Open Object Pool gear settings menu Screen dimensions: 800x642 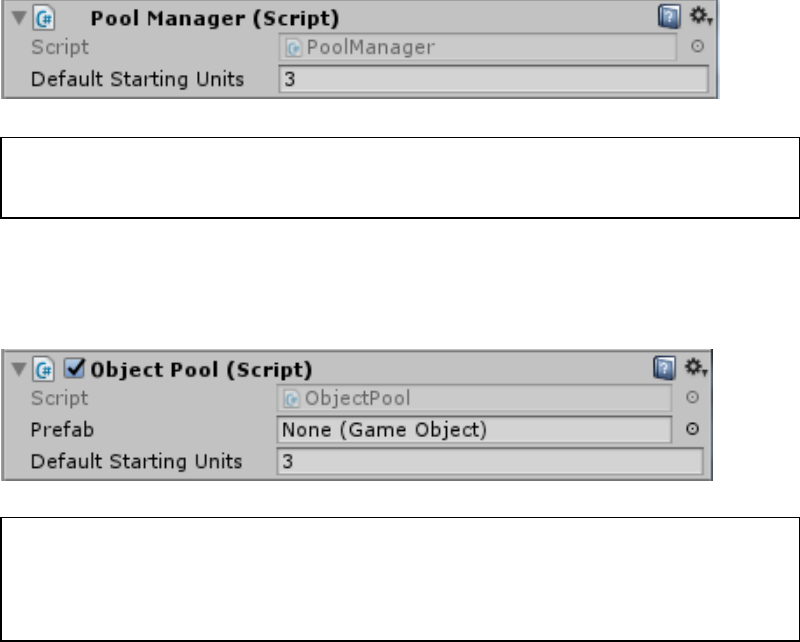(x=688, y=369)
